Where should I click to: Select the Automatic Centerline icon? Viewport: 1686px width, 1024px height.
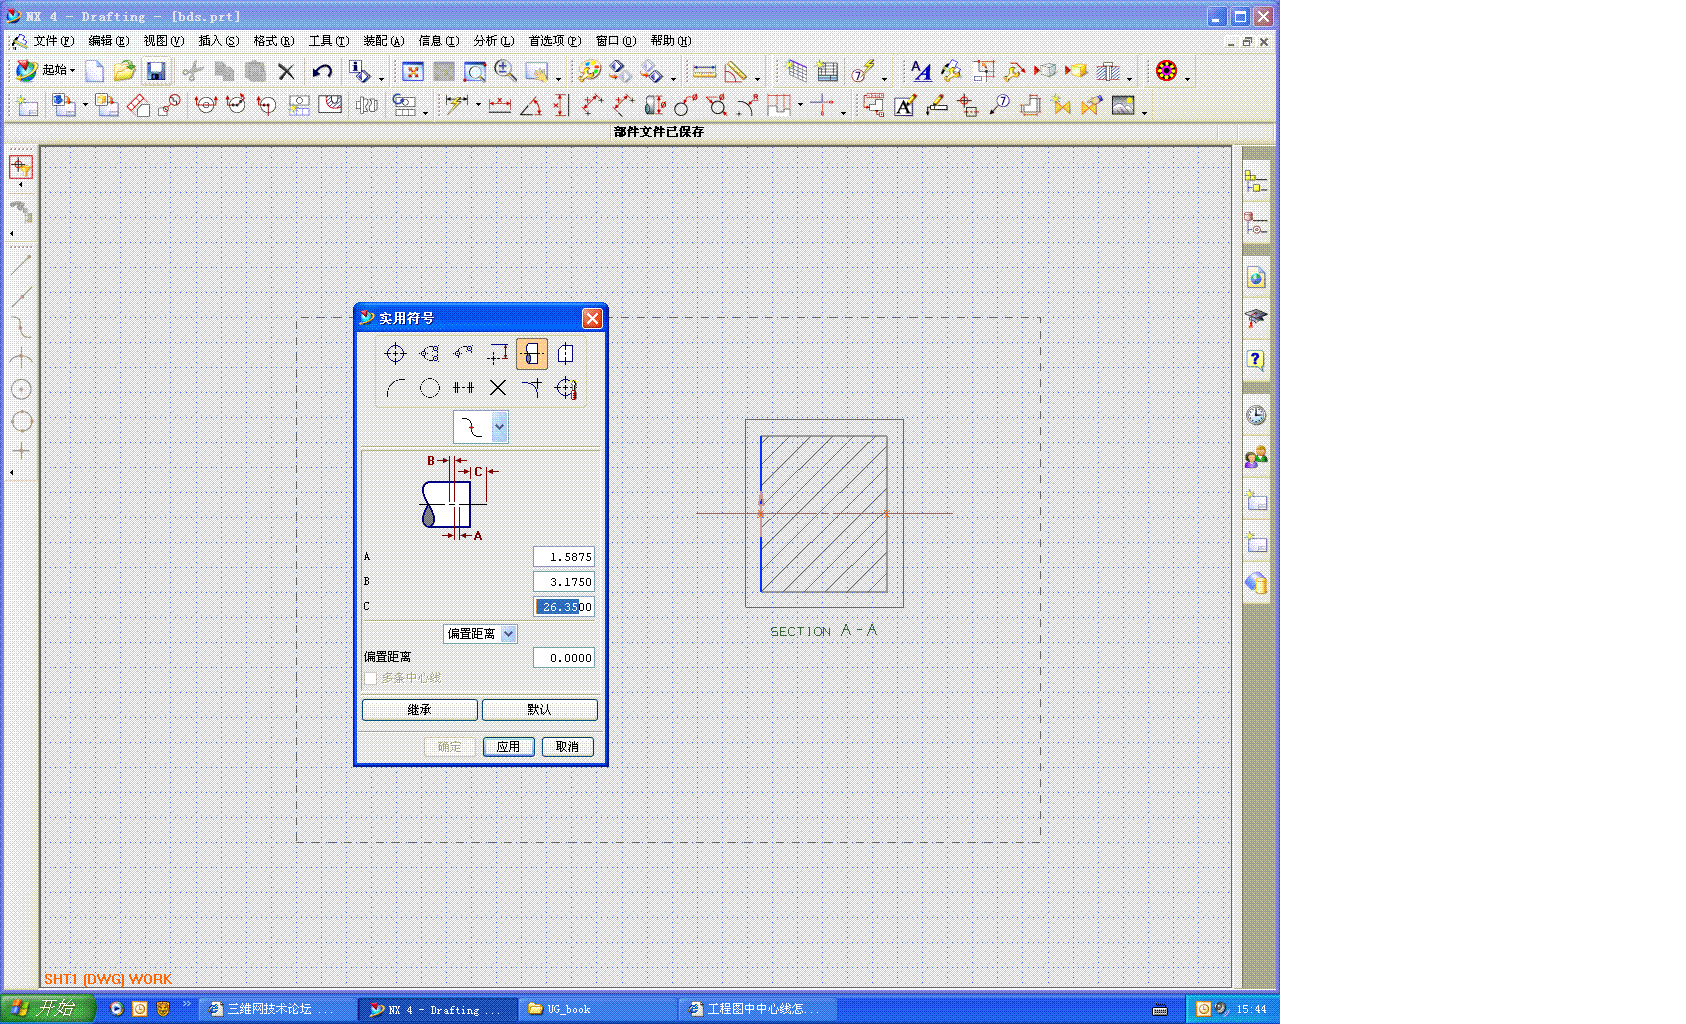pos(566,388)
